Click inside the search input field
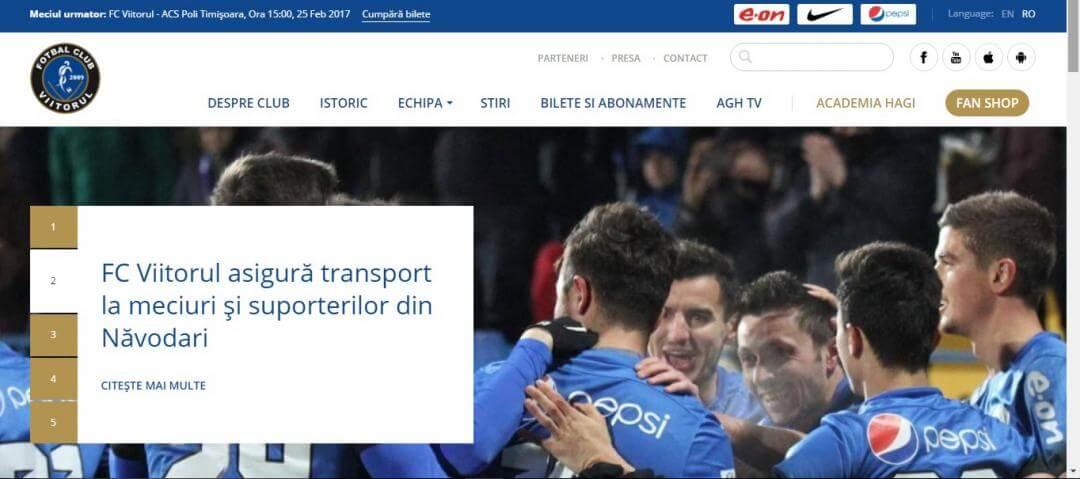Viewport: 1080px width, 479px height. pos(812,57)
